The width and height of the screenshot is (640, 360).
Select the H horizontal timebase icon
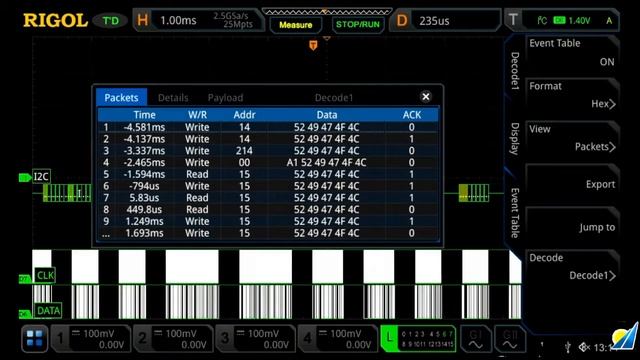point(142,20)
